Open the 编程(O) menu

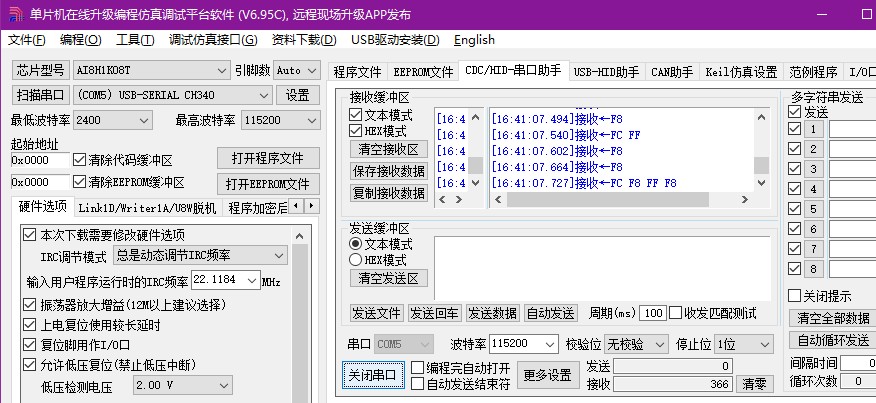[80, 40]
